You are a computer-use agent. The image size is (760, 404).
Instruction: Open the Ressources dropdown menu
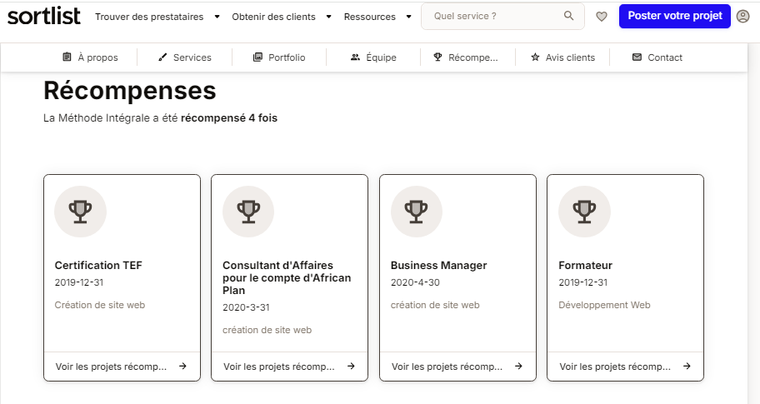(x=376, y=17)
